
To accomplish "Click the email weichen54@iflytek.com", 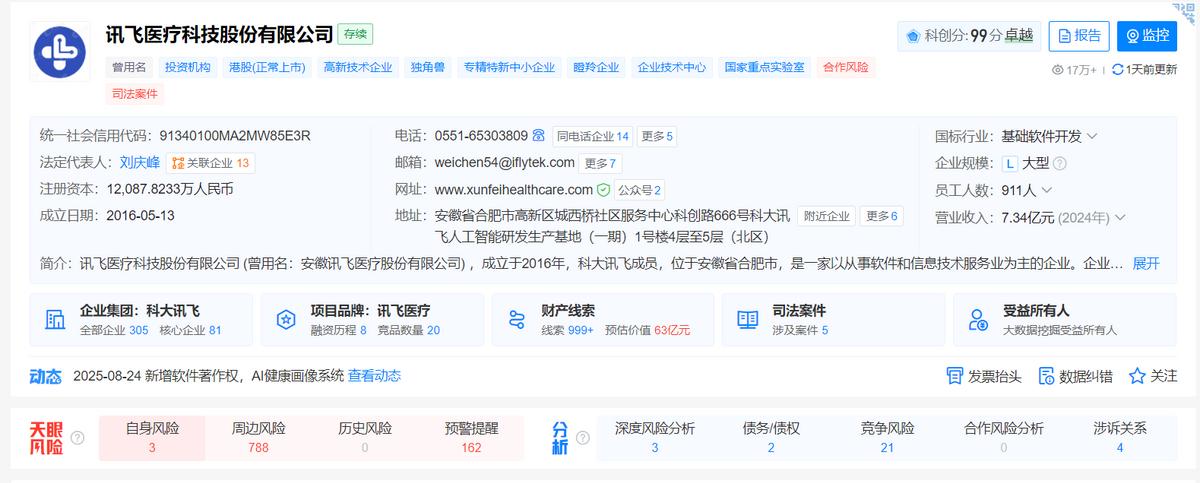I will click(x=505, y=163).
